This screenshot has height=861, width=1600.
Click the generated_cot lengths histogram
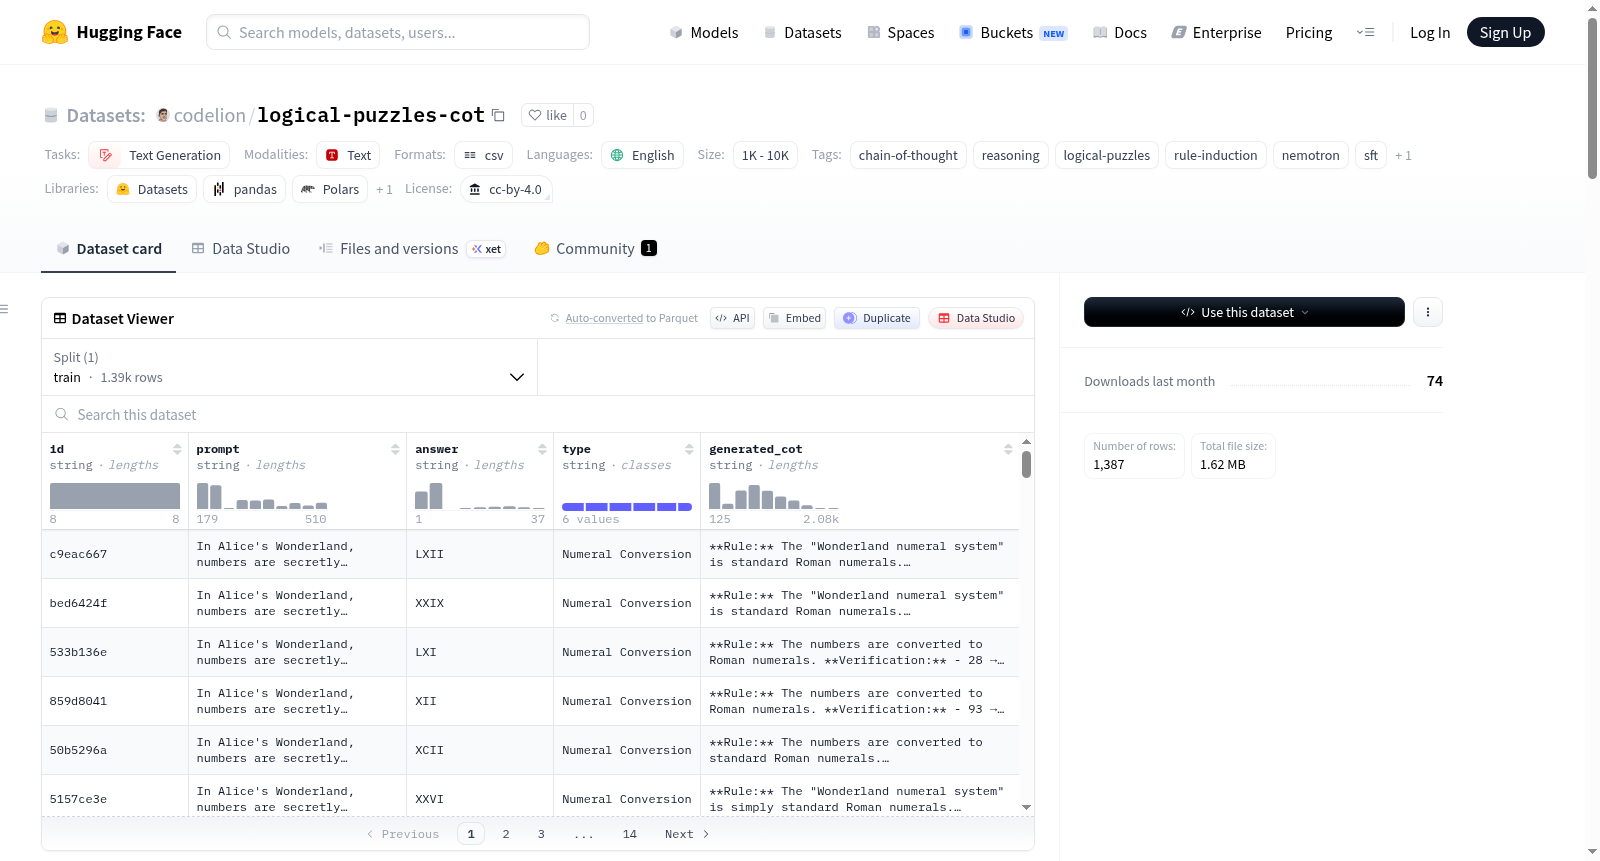coord(774,496)
